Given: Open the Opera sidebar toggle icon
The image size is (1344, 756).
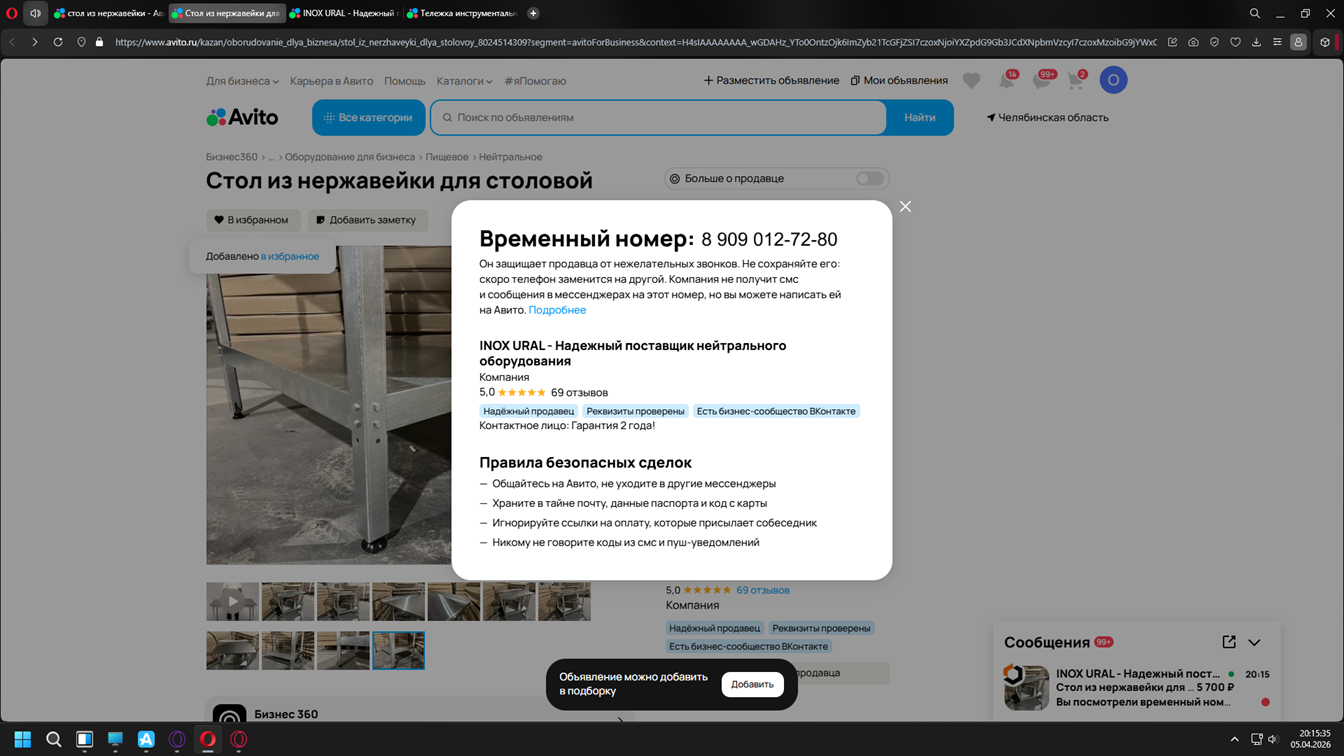Looking at the screenshot, I should pyautogui.click(x=1325, y=42).
